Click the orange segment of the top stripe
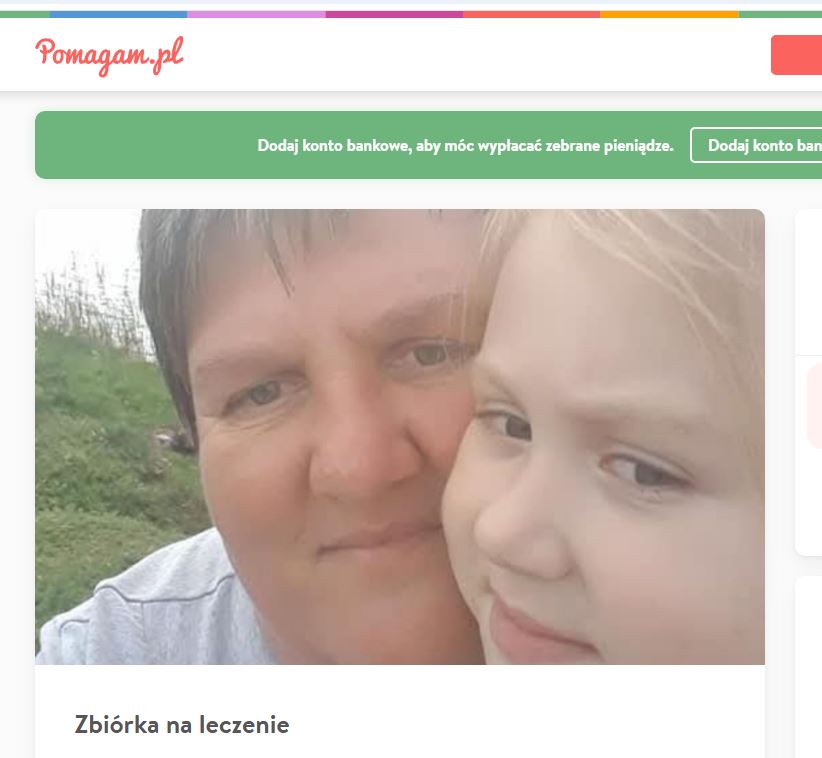This screenshot has width=822, height=758. coord(669,14)
